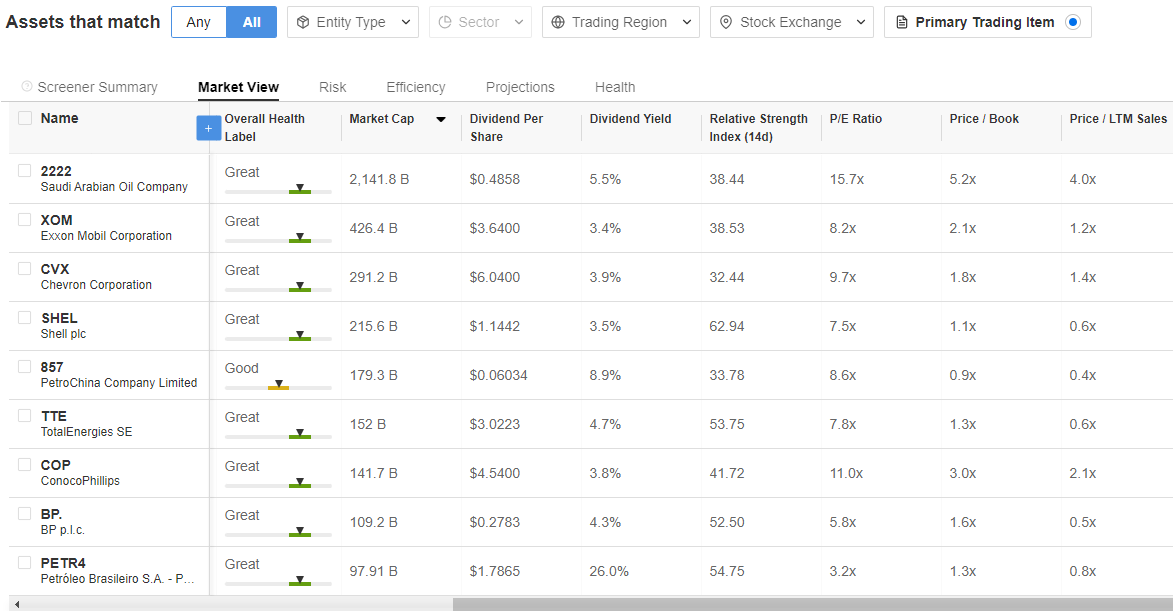Click the Any match button
This screenshot has height=611, width=1173.
[x=198, y=22]
